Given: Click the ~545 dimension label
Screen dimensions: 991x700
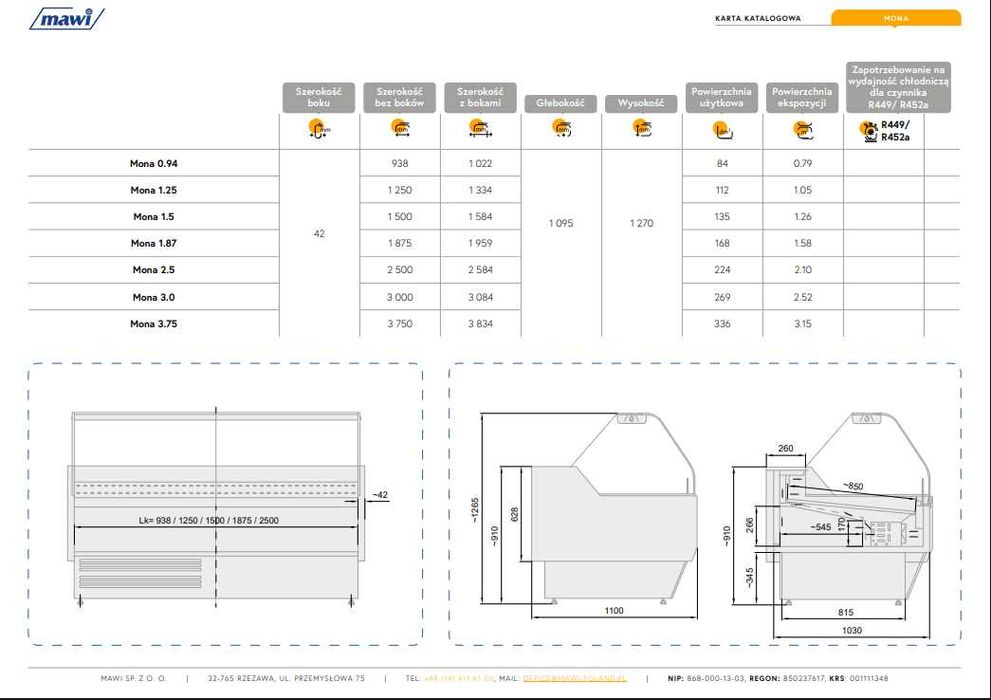Looking at the screenshot, I should (820, 527).
